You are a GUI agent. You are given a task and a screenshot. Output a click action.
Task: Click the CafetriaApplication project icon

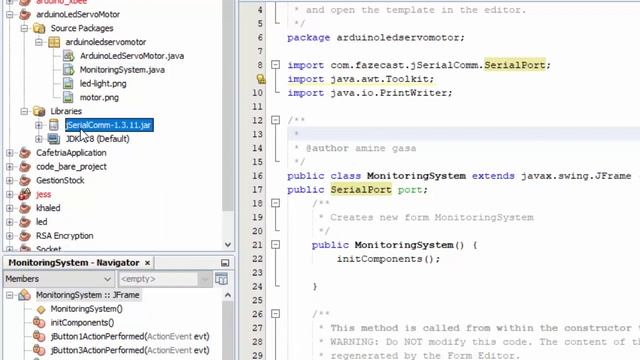coord(25,153)
